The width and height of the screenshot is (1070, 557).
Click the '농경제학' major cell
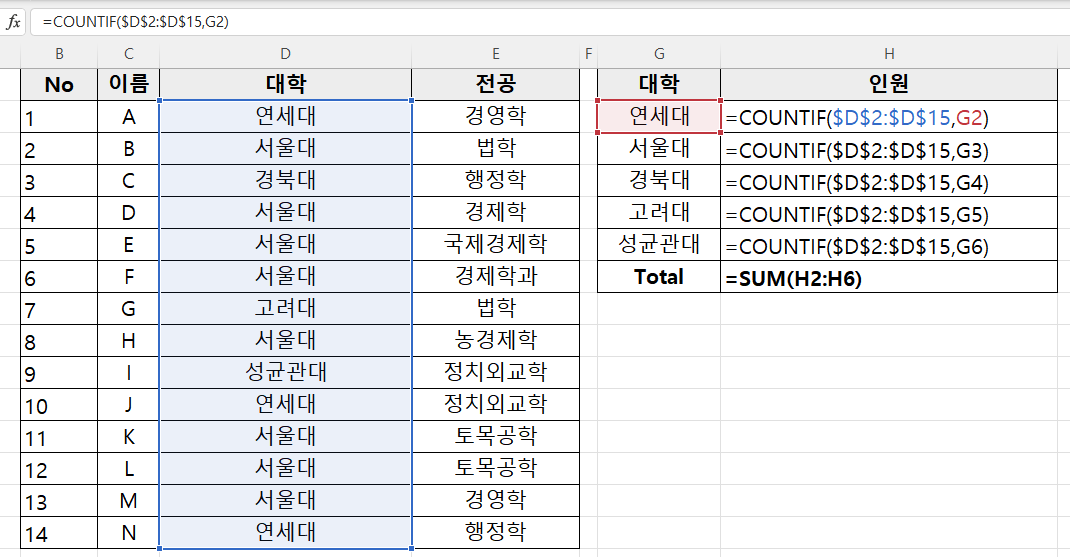pyautogui.click(x=495, y=341)
